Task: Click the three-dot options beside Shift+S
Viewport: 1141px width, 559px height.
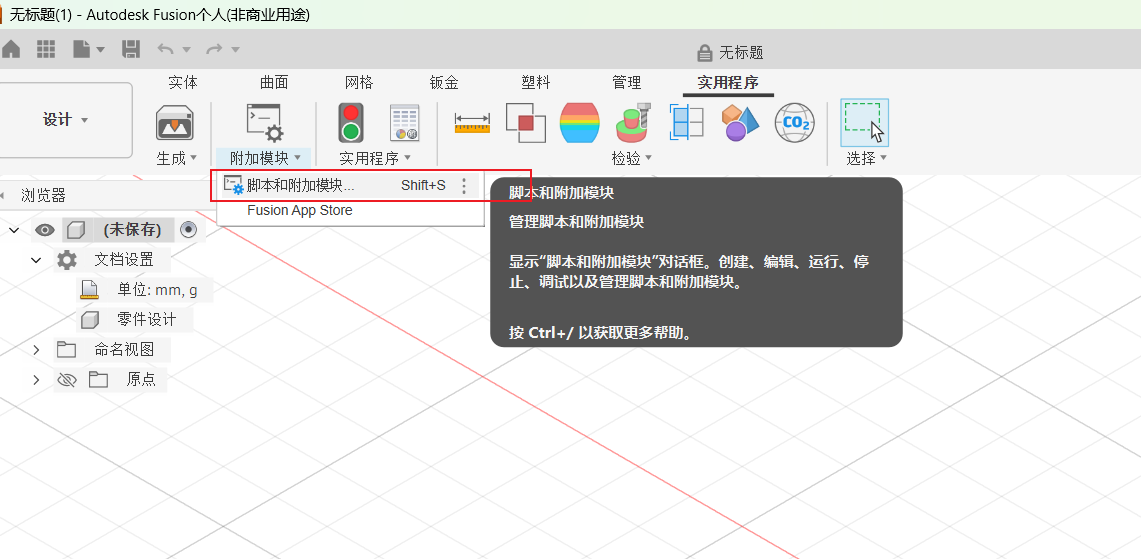Action: coord(464,186)
